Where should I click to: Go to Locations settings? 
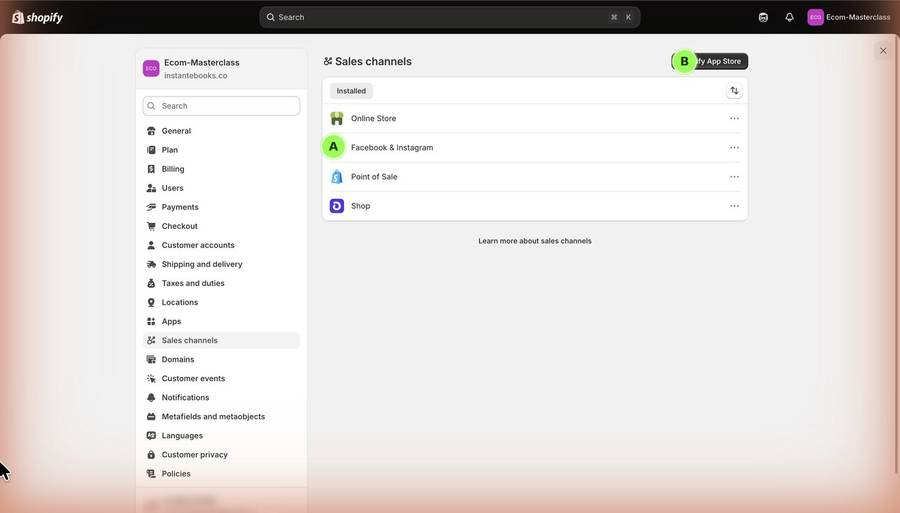(221, 302)
